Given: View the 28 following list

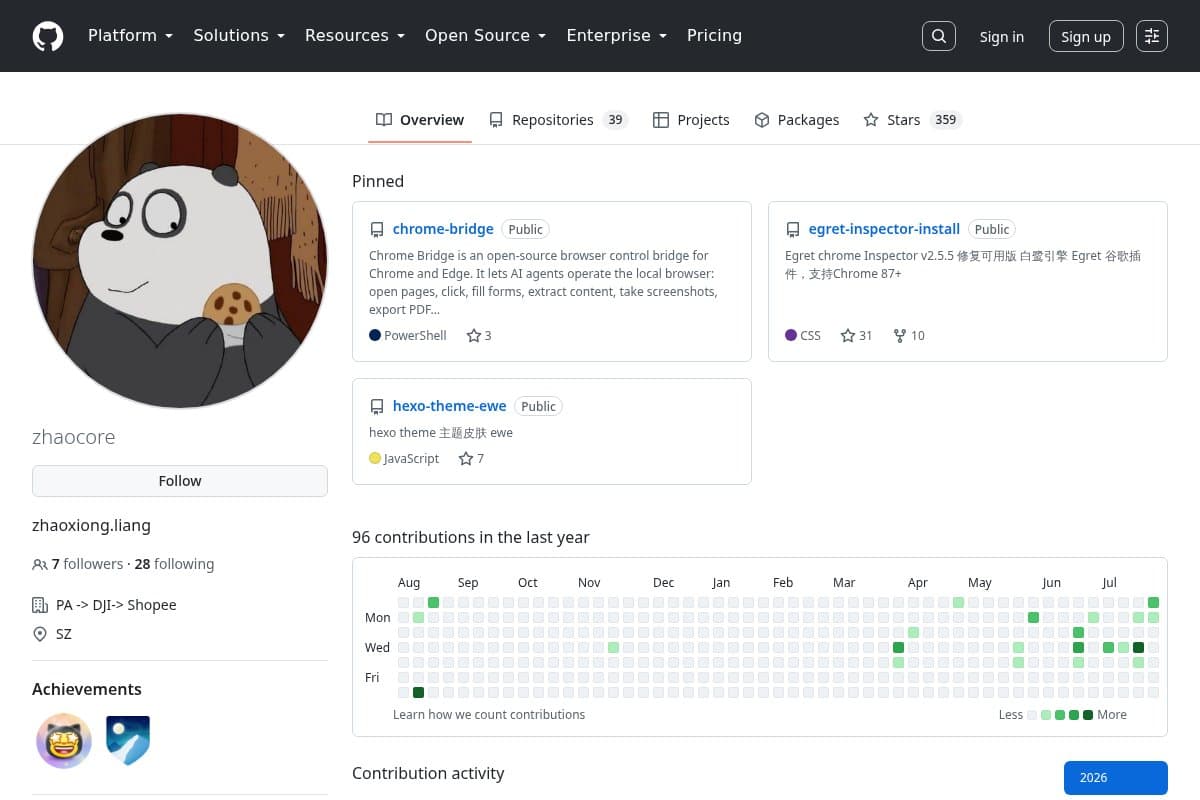Looking at the screenshot, I should click(x=174, y=564).
